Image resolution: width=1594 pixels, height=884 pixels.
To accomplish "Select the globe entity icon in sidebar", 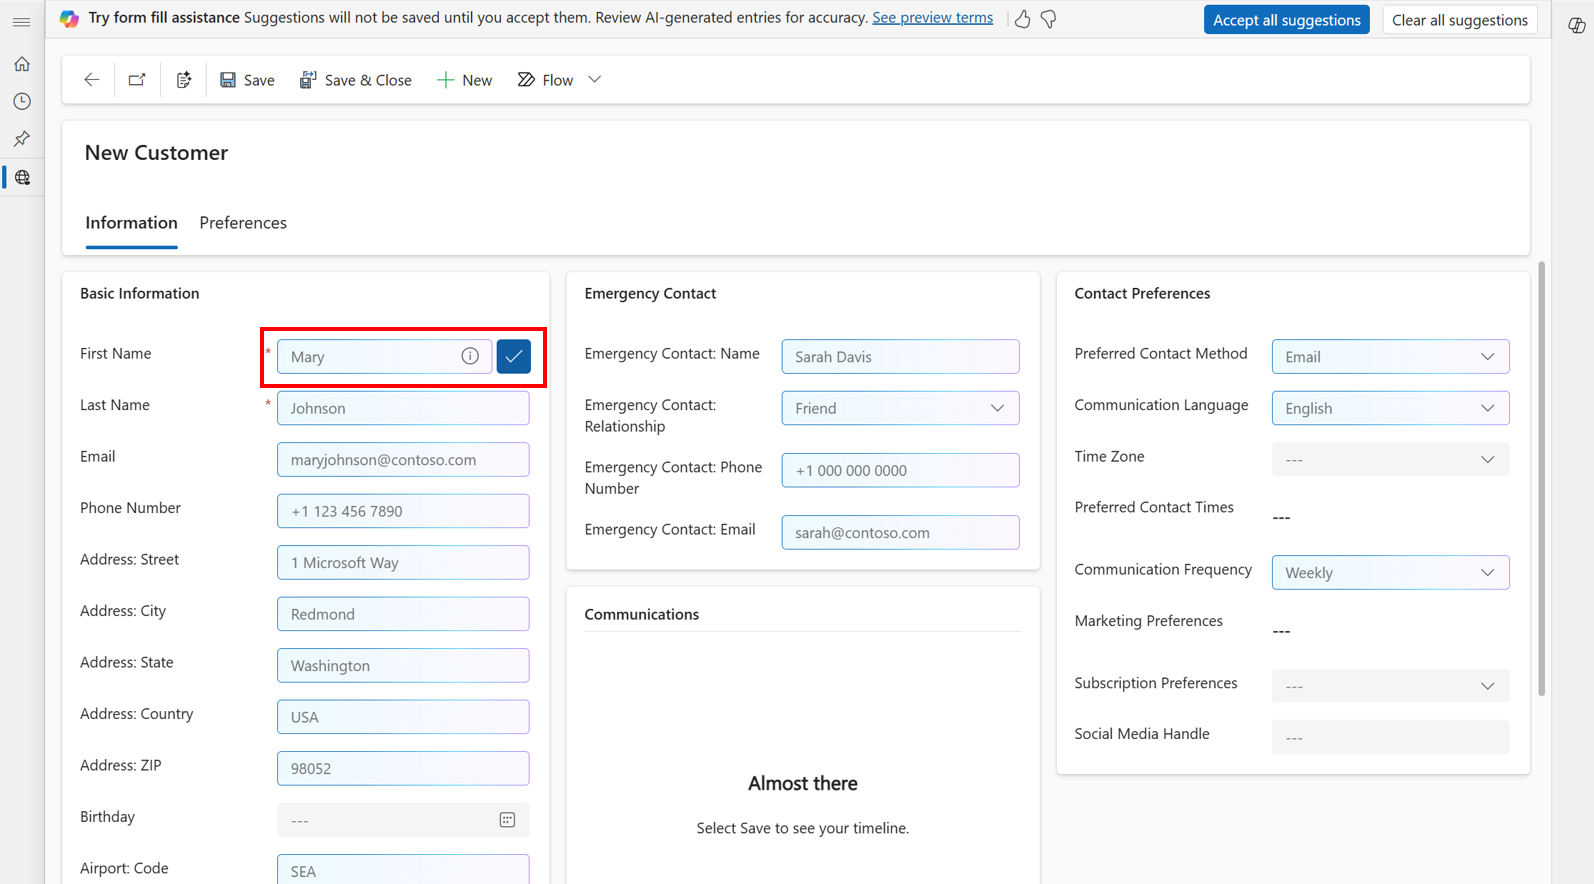I will point(22,177).
